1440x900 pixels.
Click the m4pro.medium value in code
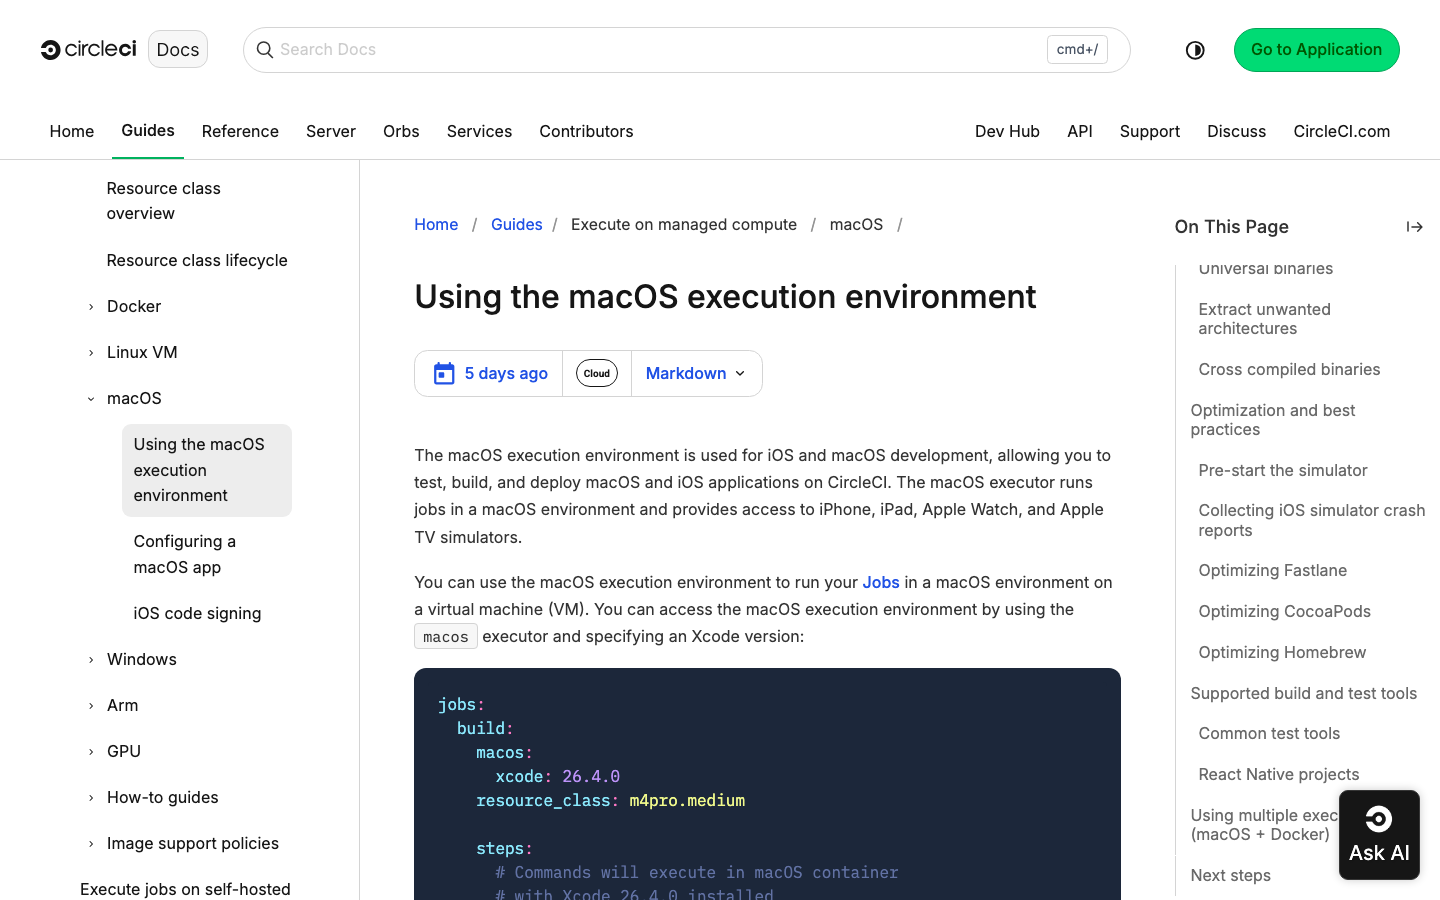[x=687, y=800]
